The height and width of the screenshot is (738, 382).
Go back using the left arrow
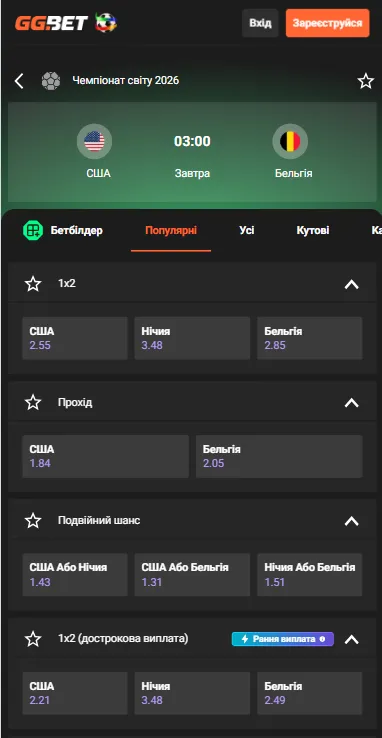19,81
